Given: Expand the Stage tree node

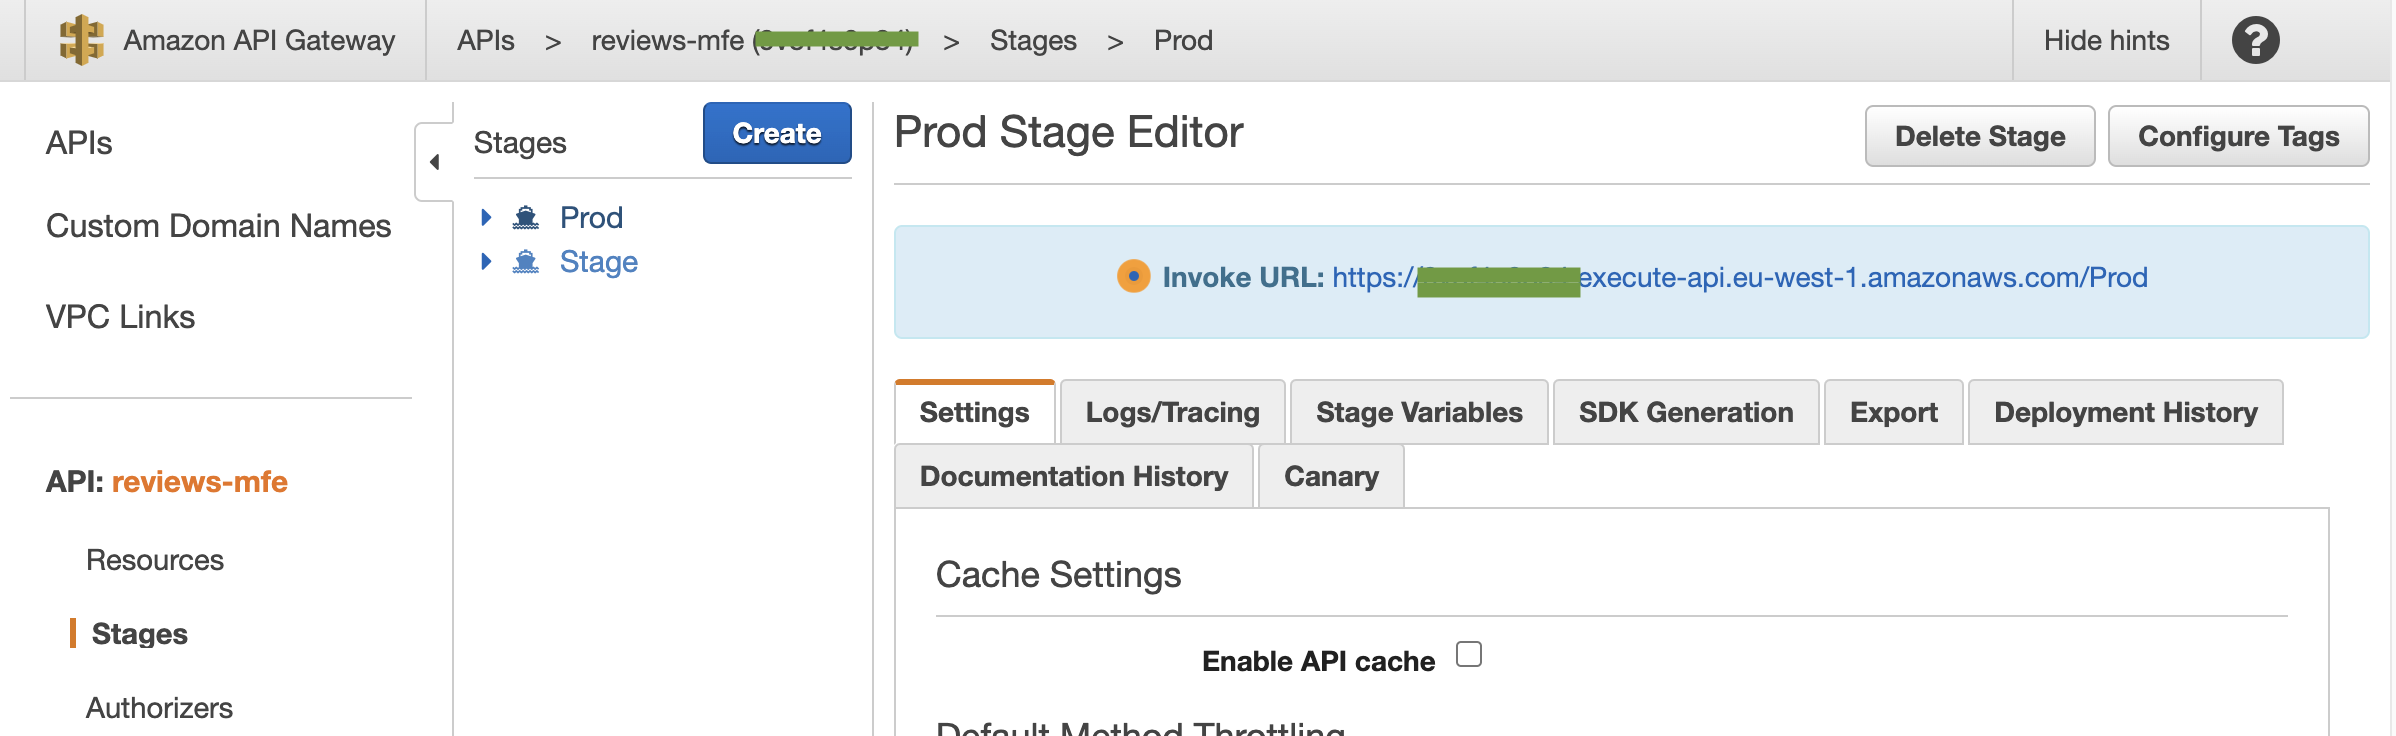Looking at the screenshot, I should pos(486,262).
